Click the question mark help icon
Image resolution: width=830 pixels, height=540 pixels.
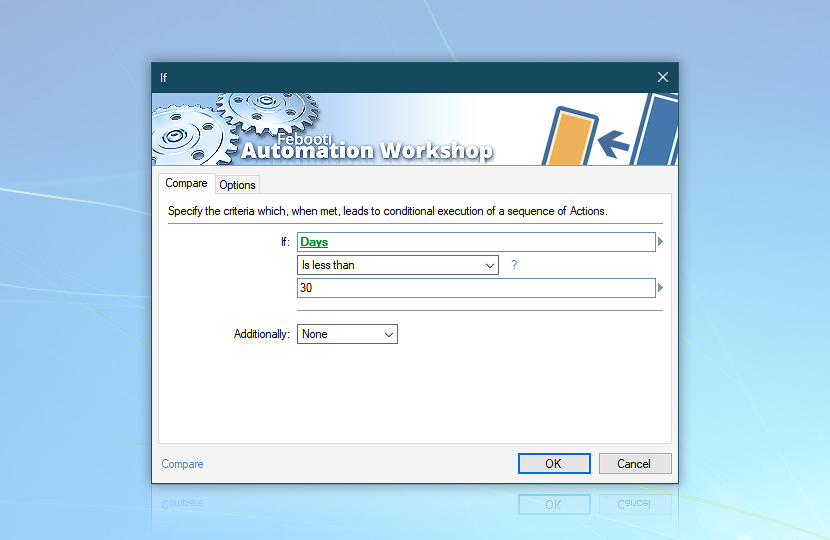point(514,265)
